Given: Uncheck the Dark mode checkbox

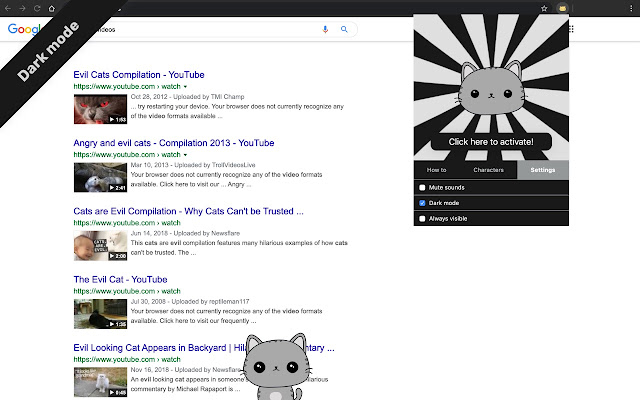Looking at the screenshot, I should coord(422,202).
